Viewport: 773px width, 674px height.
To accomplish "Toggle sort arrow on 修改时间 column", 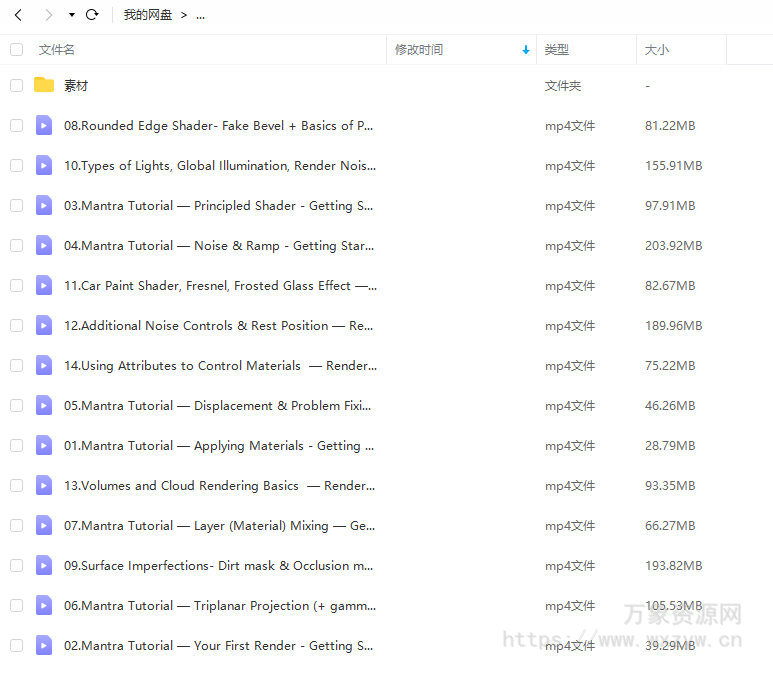I will click(526, 50).
